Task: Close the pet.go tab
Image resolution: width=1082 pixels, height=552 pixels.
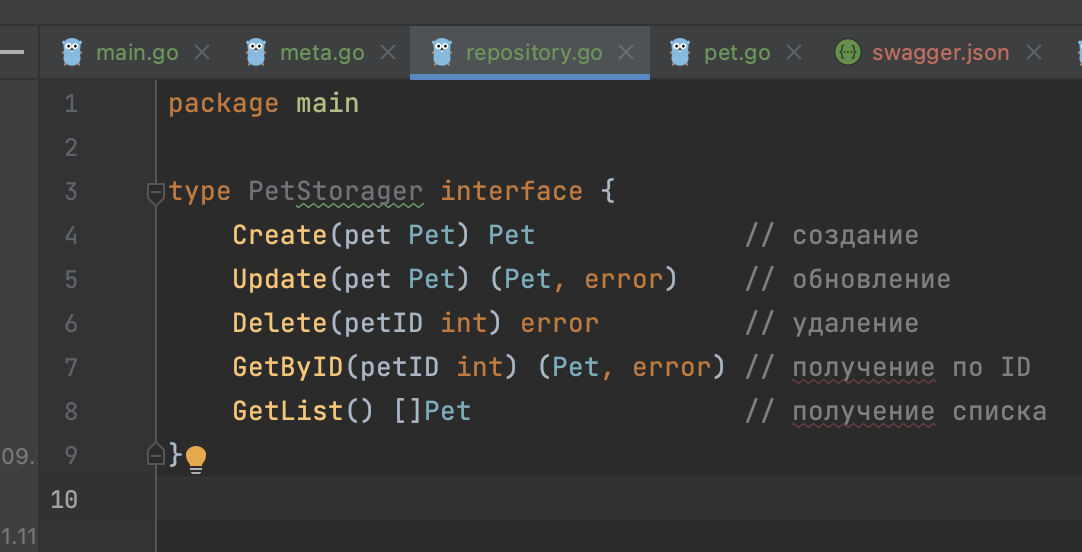Action: [794, 53]
